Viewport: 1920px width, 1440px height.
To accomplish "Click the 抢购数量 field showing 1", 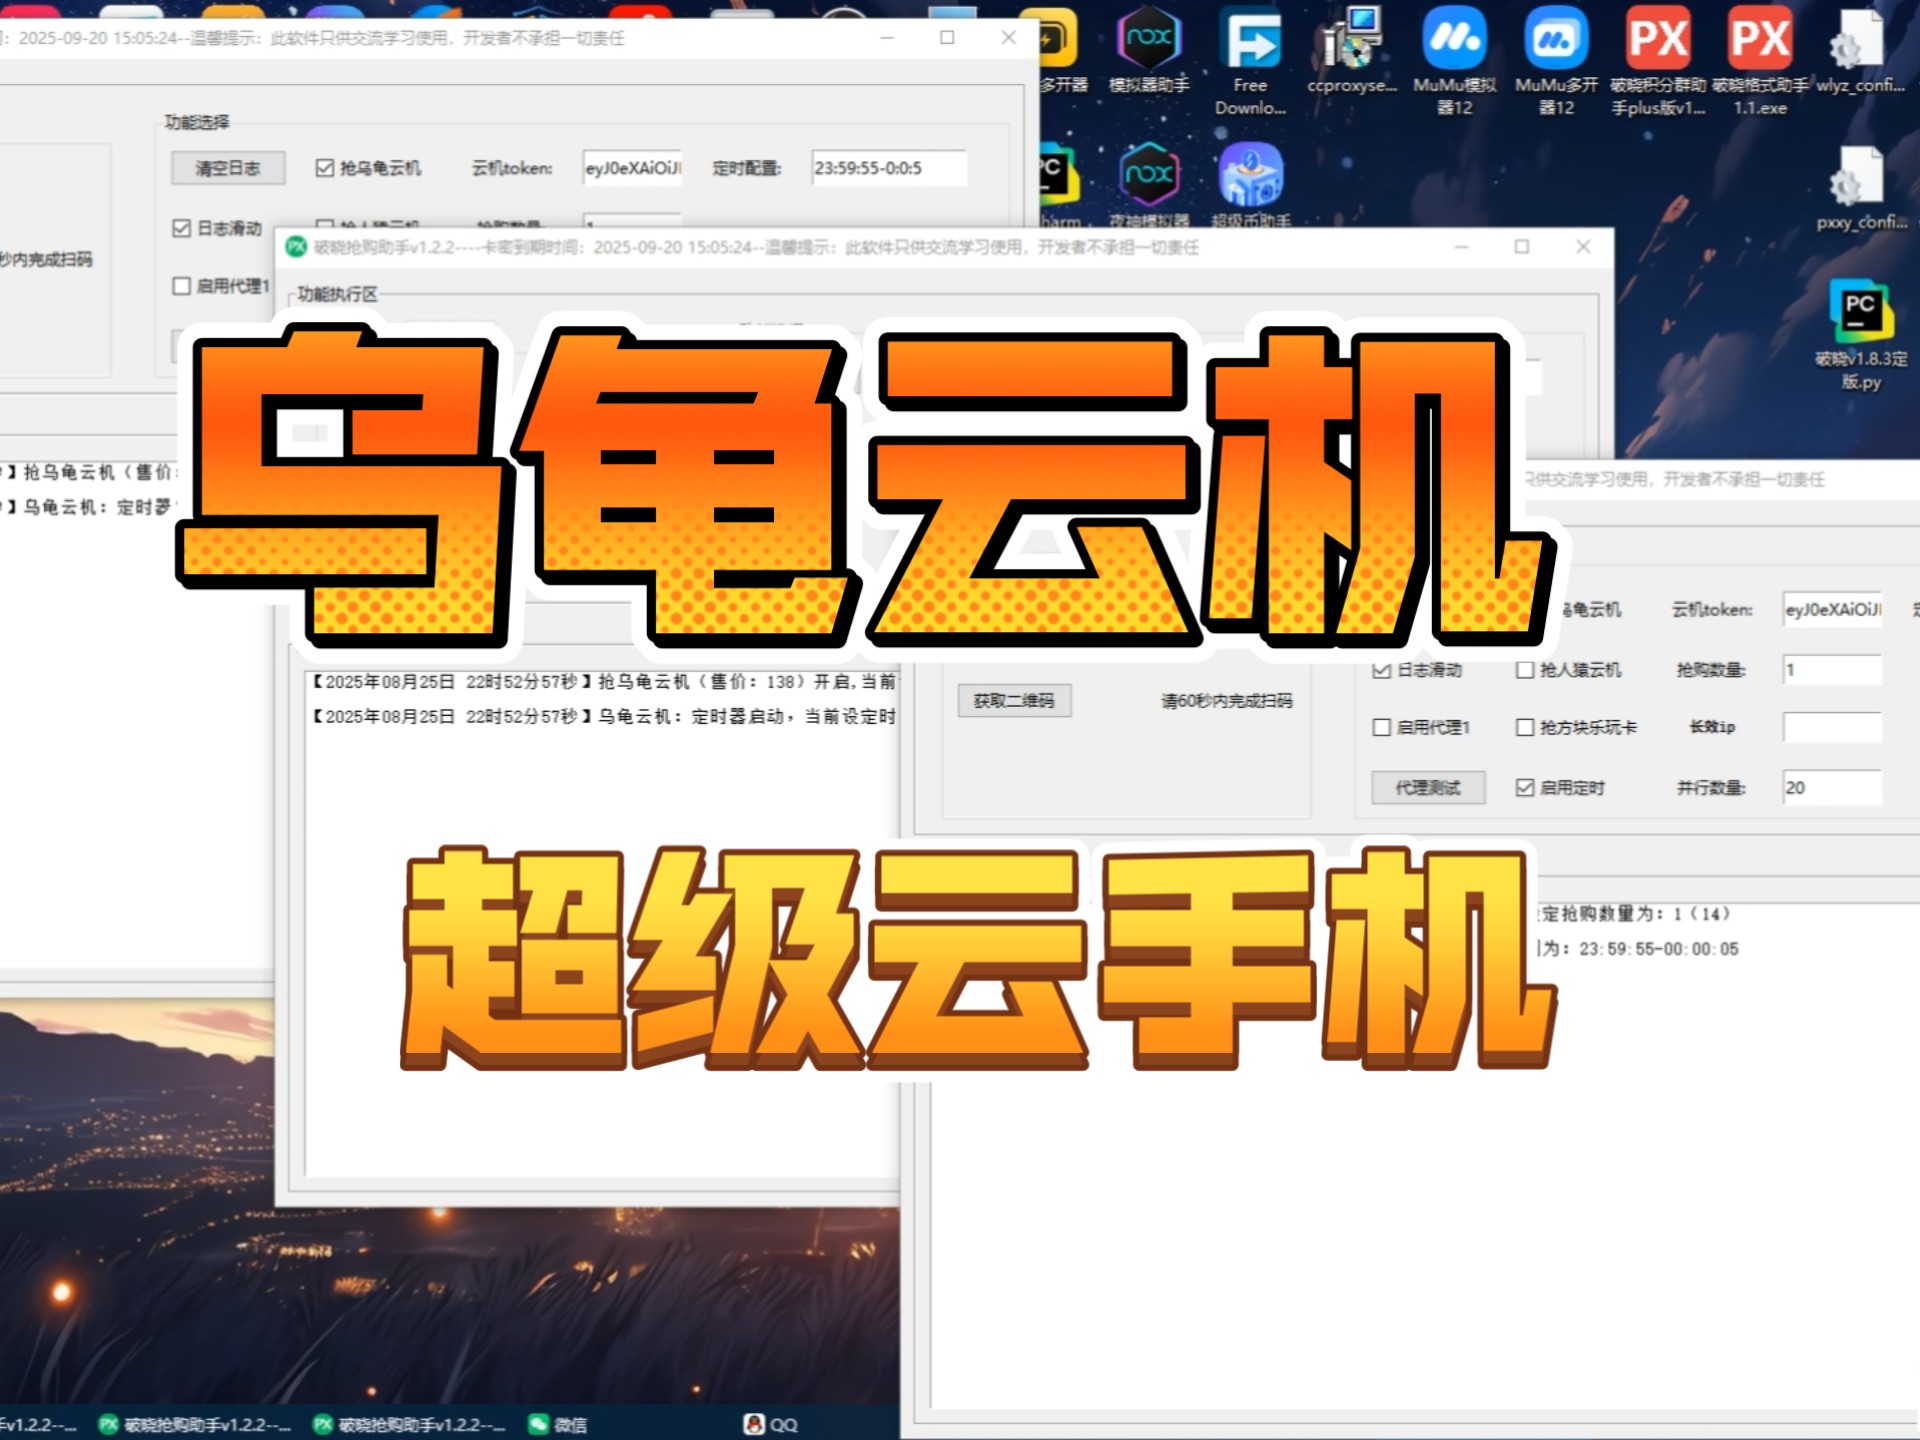I will [x=1832, y=670].
